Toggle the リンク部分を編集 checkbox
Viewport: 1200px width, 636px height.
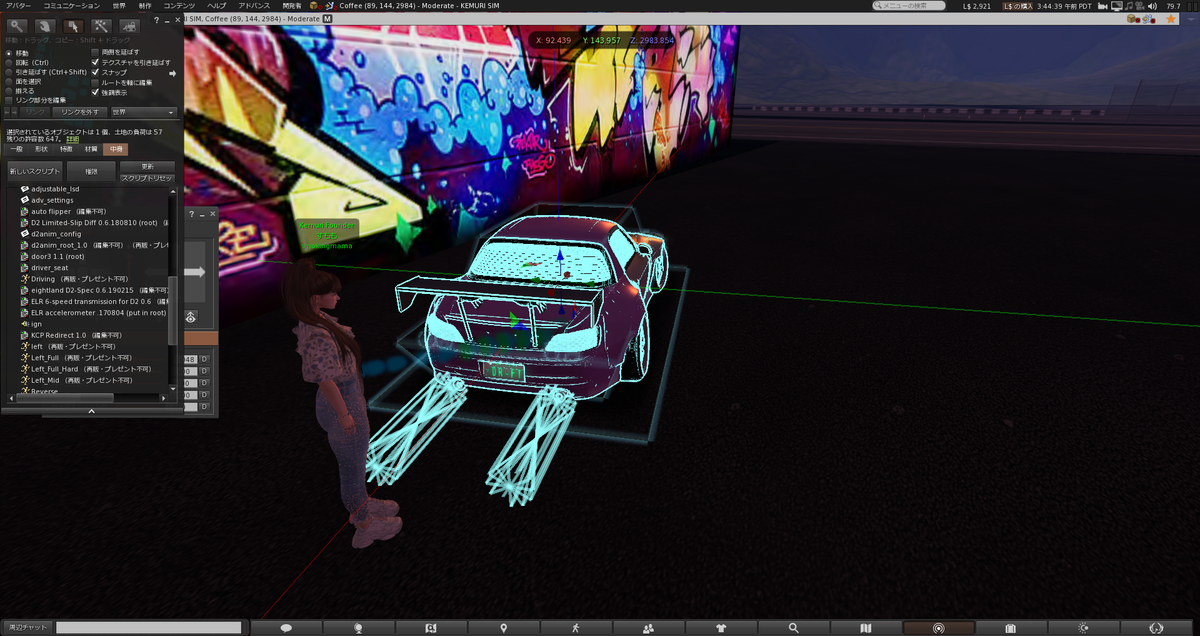pyautogui.click(x=9, y=101)
